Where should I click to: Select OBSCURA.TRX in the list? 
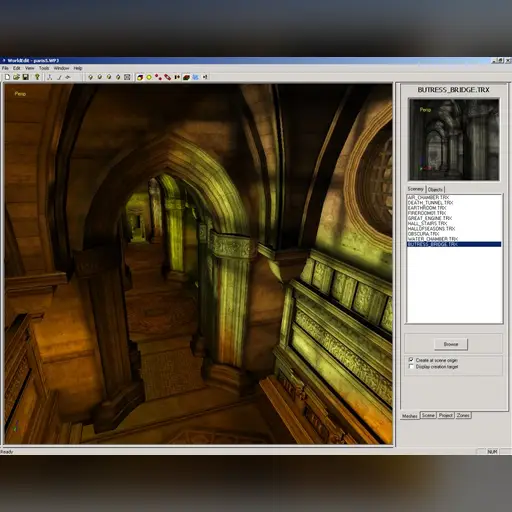tap(454, 234)
